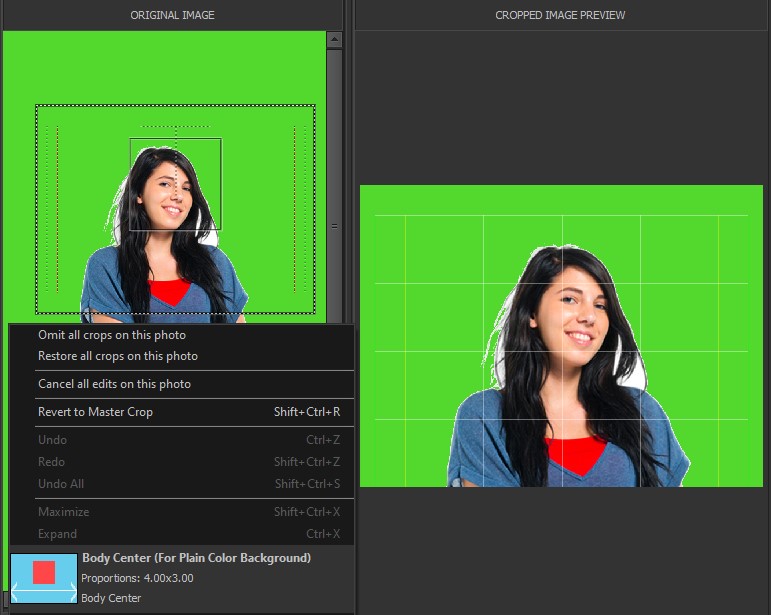The image size is (771, 615).
Task: Click the Expand menu entry
Action: click(57, 534)
